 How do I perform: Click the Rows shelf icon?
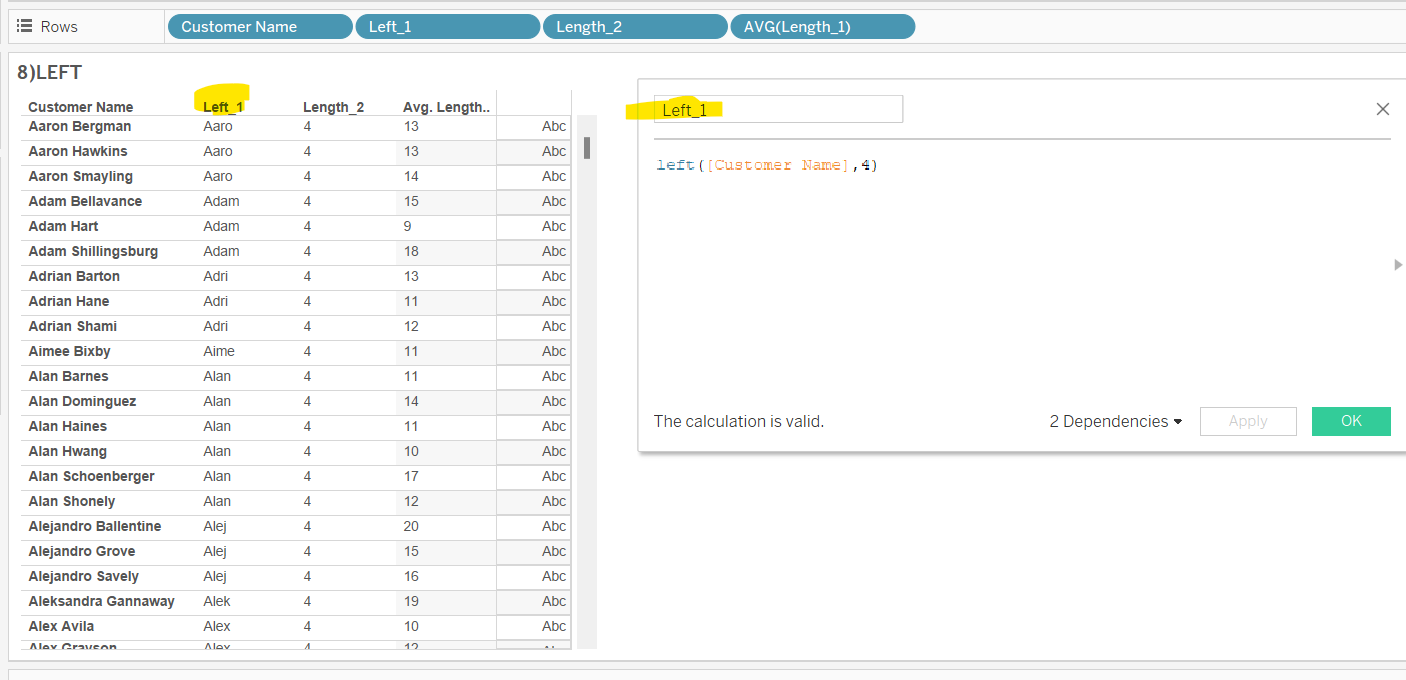point(25,26)
